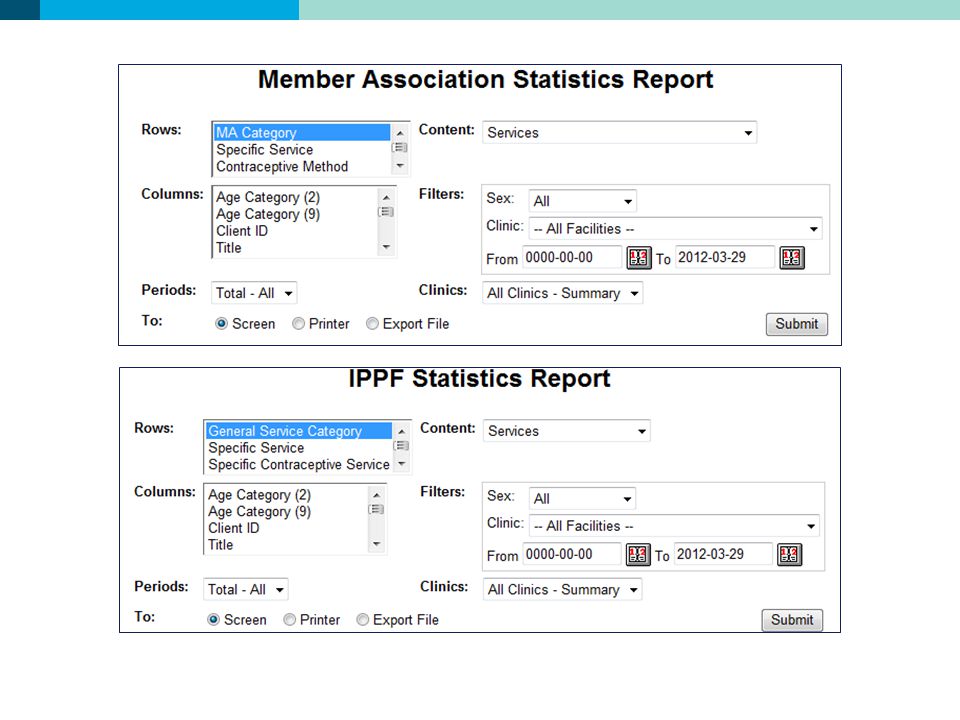
Task: Select Age Category (9) in IPPF Columns
Action: pyautogui.click(x=288, y=511)
